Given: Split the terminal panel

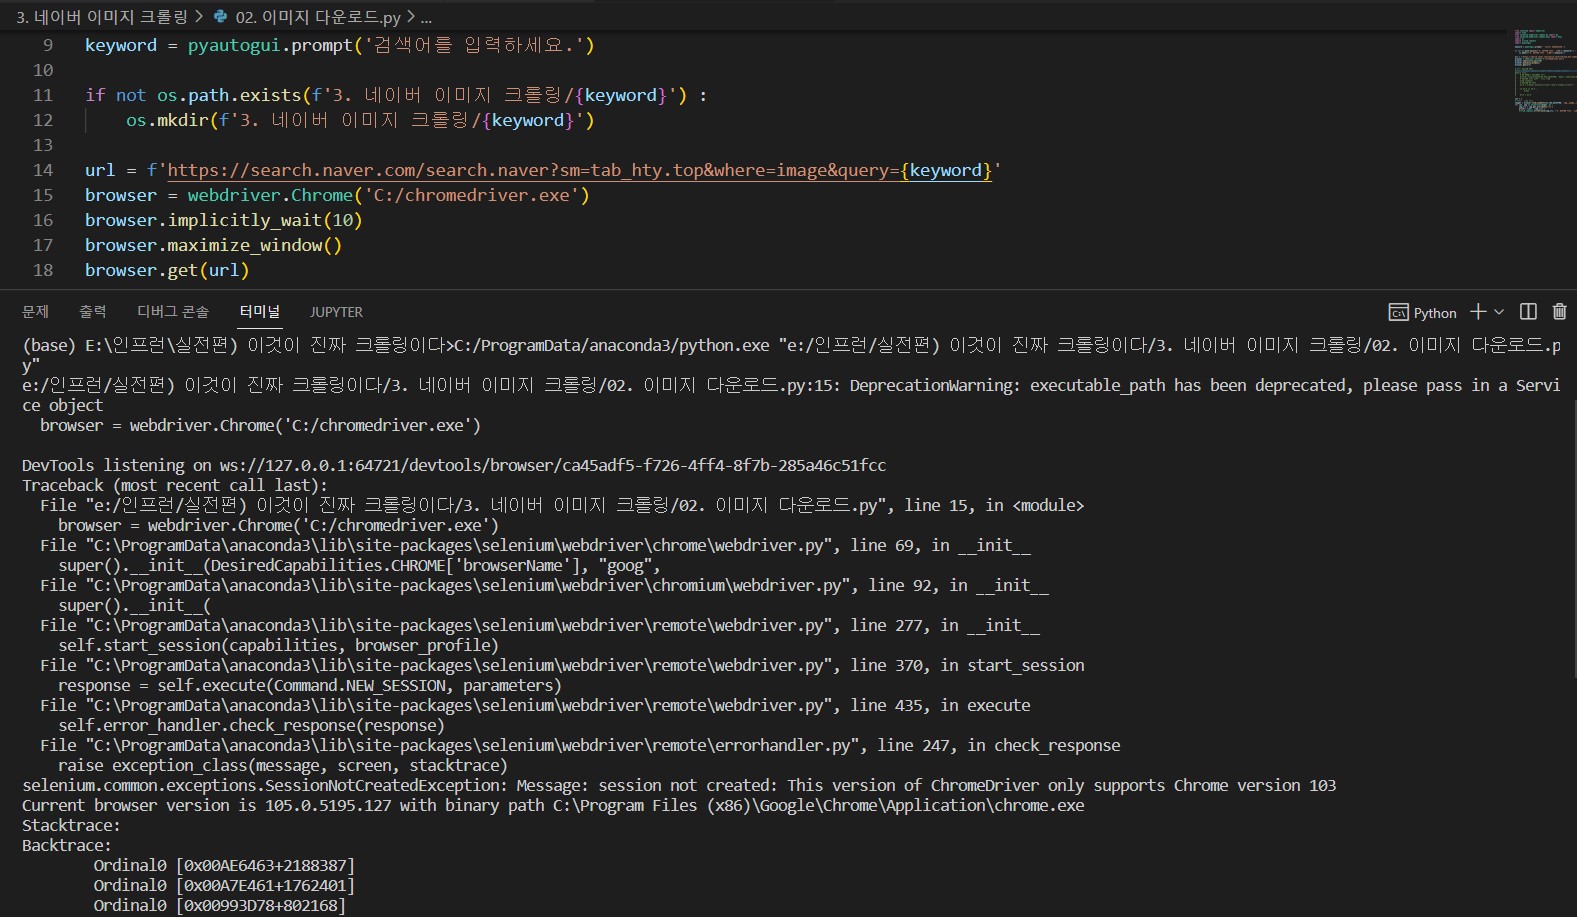Looking at the screenshot, I should pos(1528,312).
